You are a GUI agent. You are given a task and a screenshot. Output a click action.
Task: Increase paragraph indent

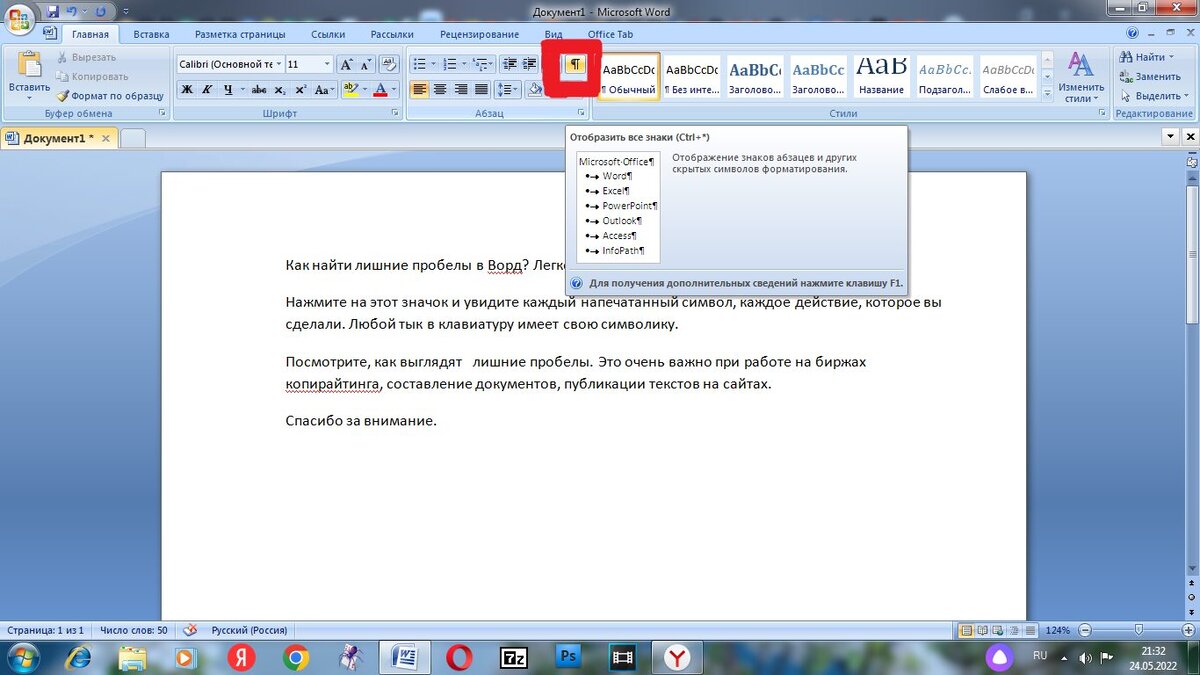(x=530, y=64)
